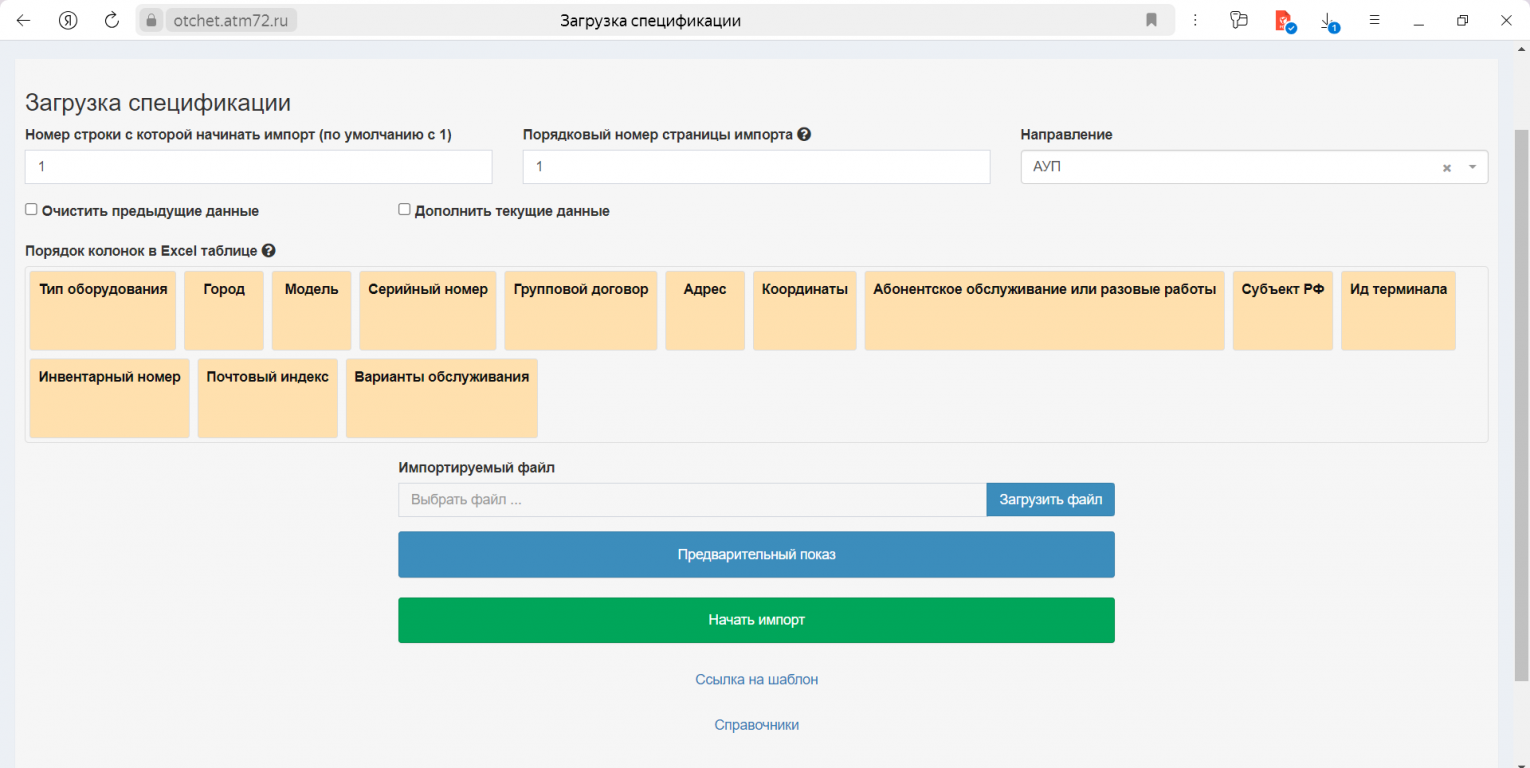The image size is (1530, 768).
Task: Click the browser back arrow
Action: [x=23, y=20]
